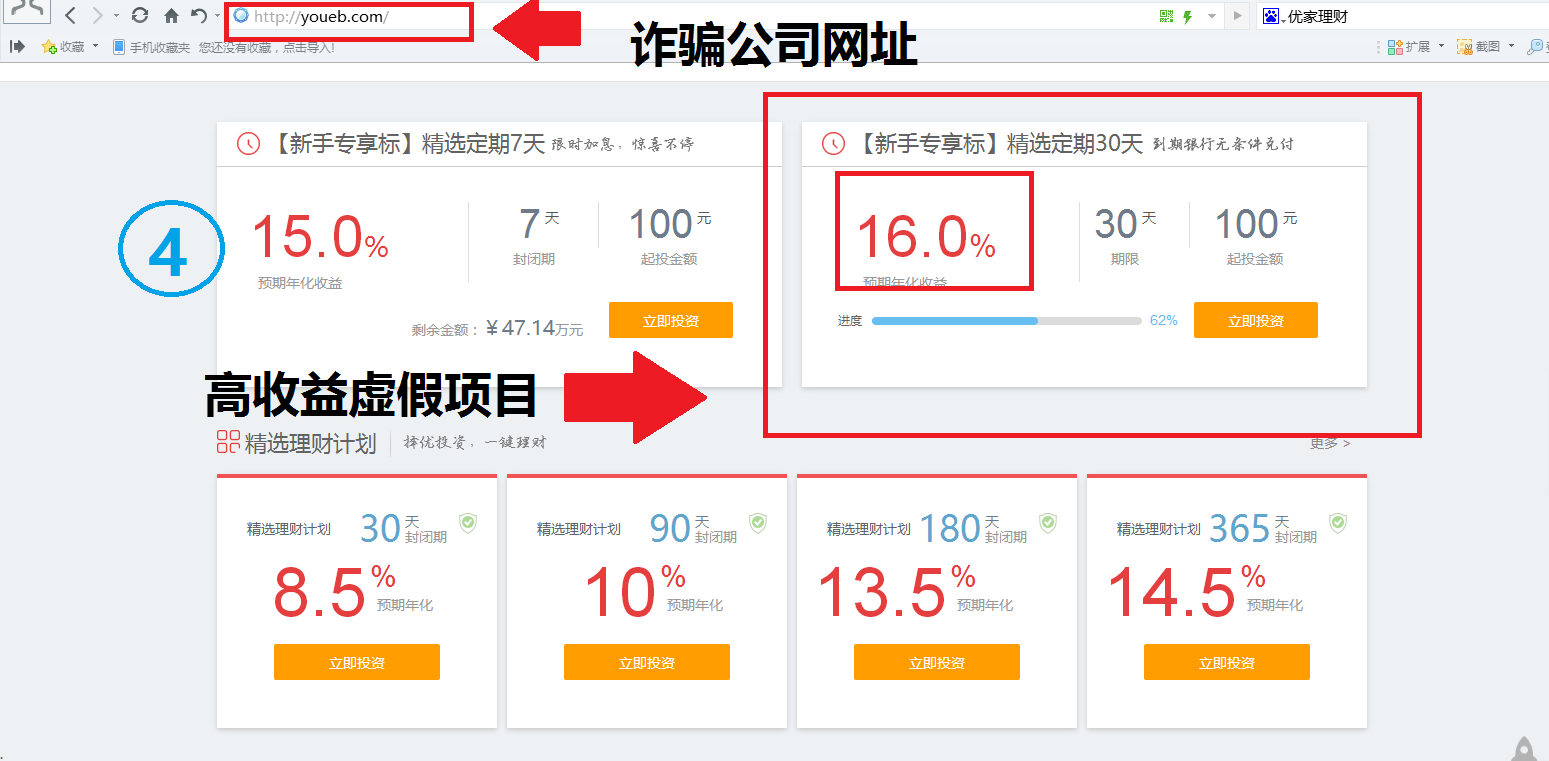Expand the address bar suggestion dropdown arrow
1549x761 pixels.
pos(1212,16)
